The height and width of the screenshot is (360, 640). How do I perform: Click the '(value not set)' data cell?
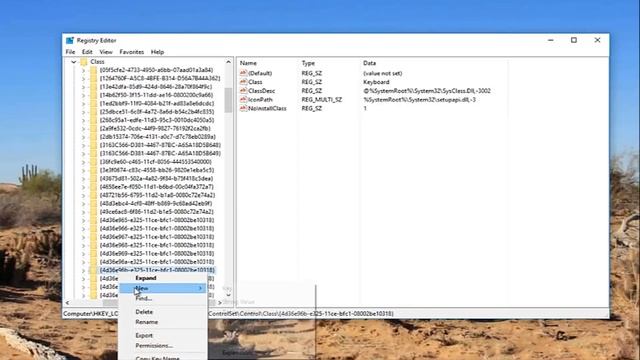[x=382, y=73]
